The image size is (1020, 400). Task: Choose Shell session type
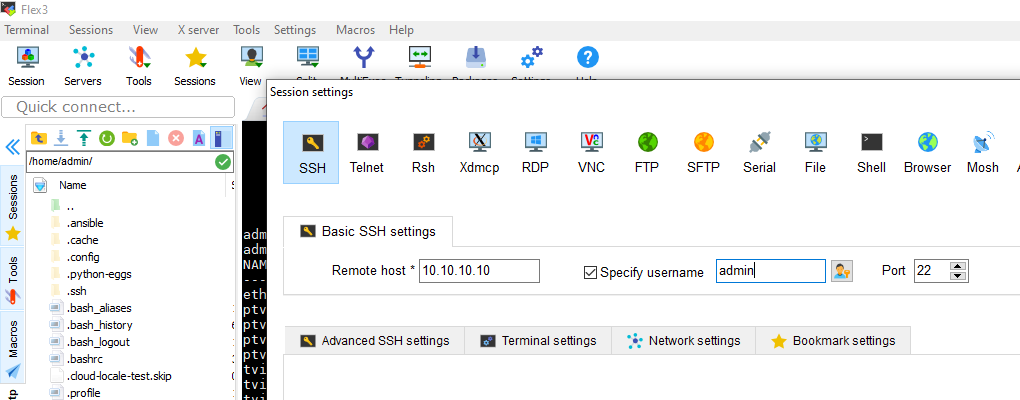[x=871, y=152]
